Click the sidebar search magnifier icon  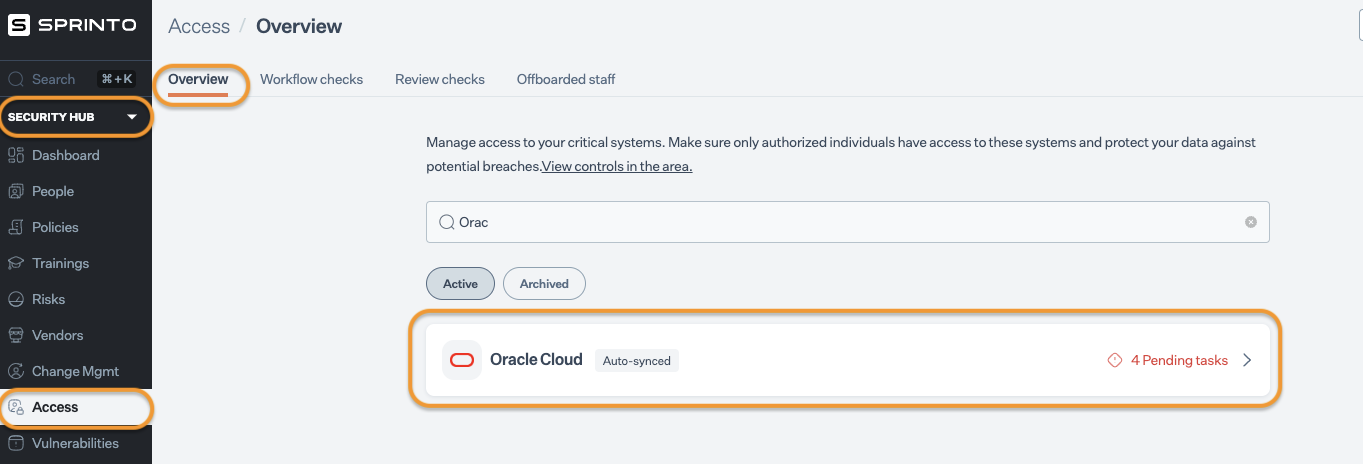pos(16,79)
